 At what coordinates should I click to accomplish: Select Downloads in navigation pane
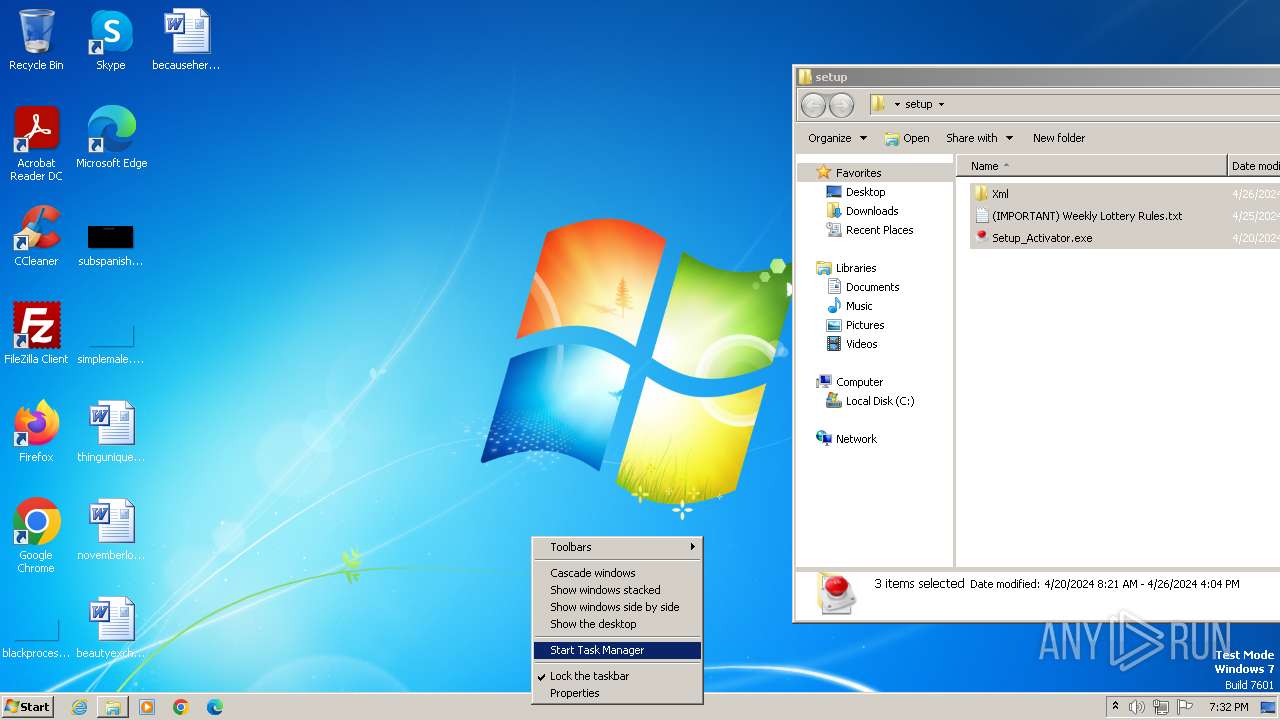862,211
